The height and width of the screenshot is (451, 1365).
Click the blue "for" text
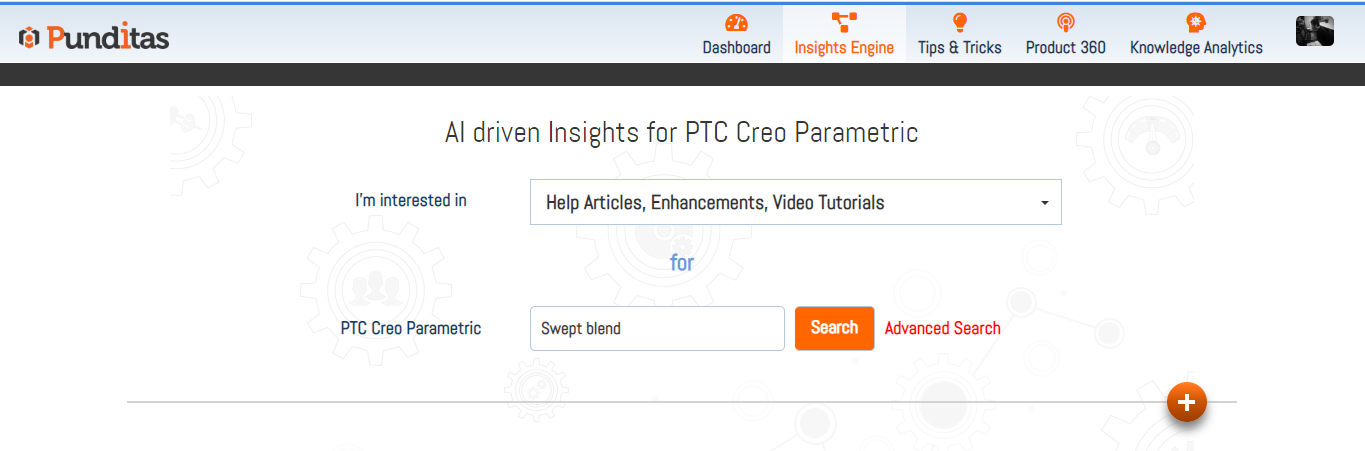pos(682,263)
